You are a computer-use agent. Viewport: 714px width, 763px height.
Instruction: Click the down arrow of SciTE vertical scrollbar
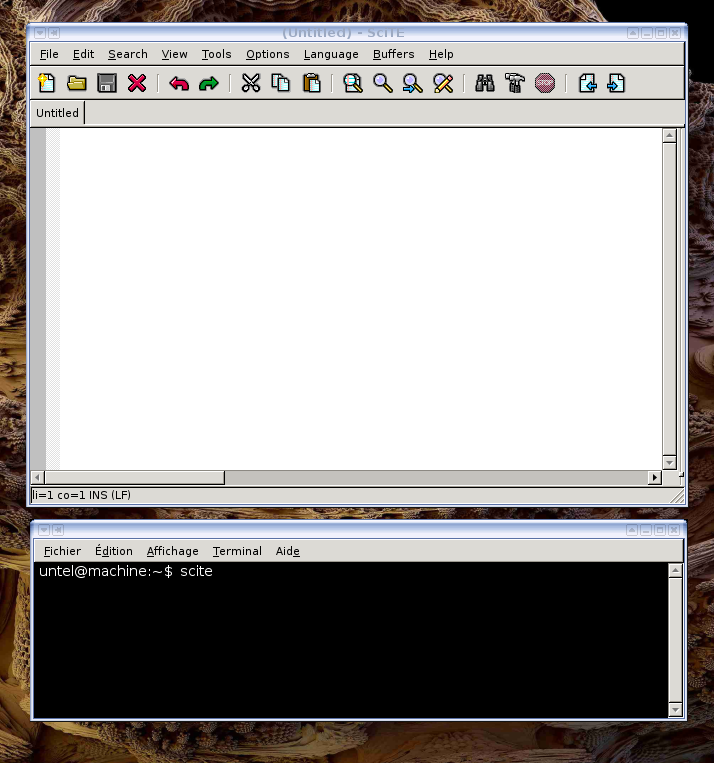click(670, 463)
